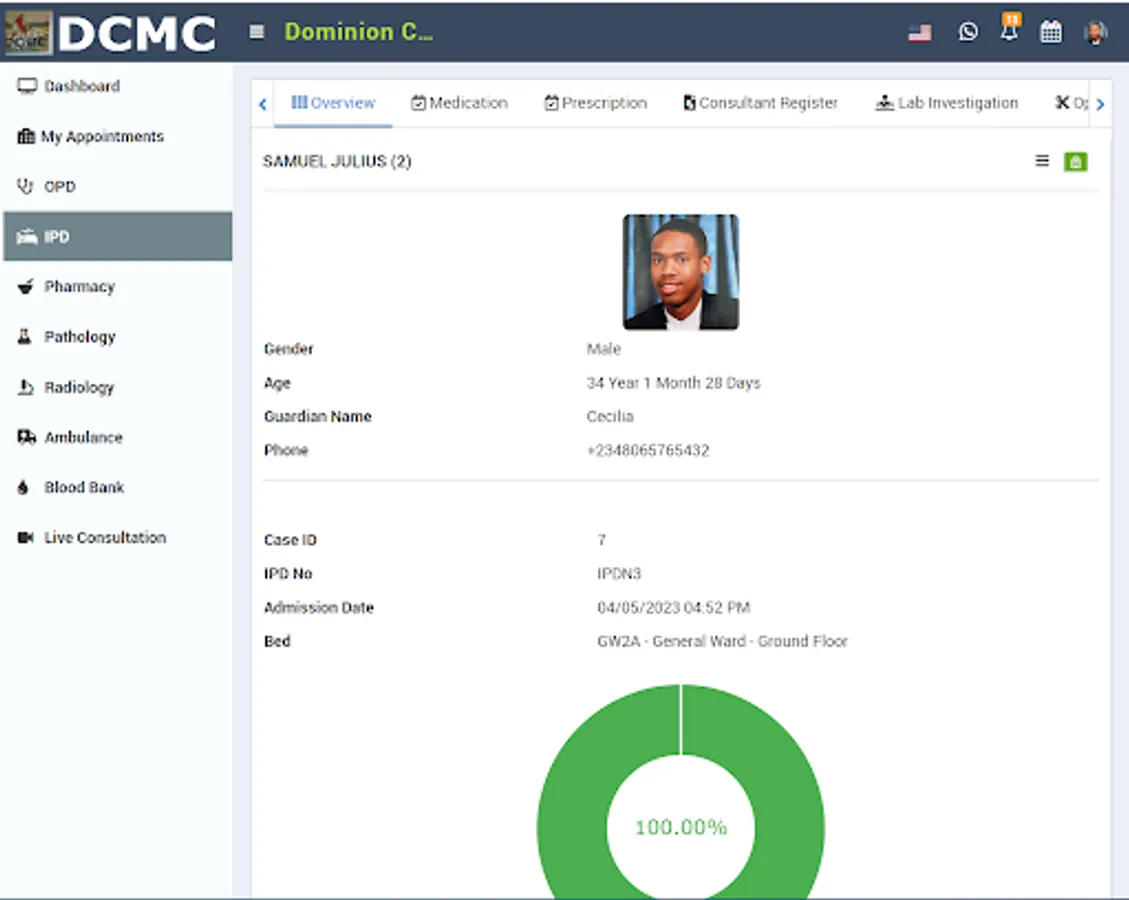
Task: Click the OPD stethoscope icon
Action: 25,186
